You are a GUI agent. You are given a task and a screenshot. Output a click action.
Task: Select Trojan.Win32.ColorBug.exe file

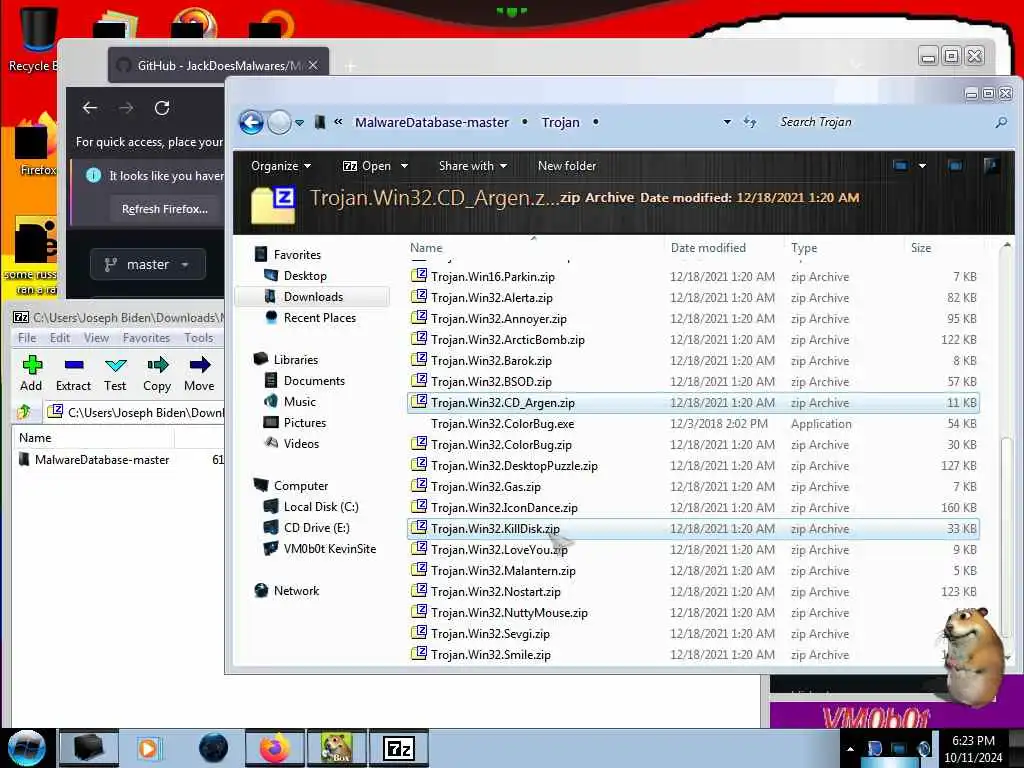(693, 424)
